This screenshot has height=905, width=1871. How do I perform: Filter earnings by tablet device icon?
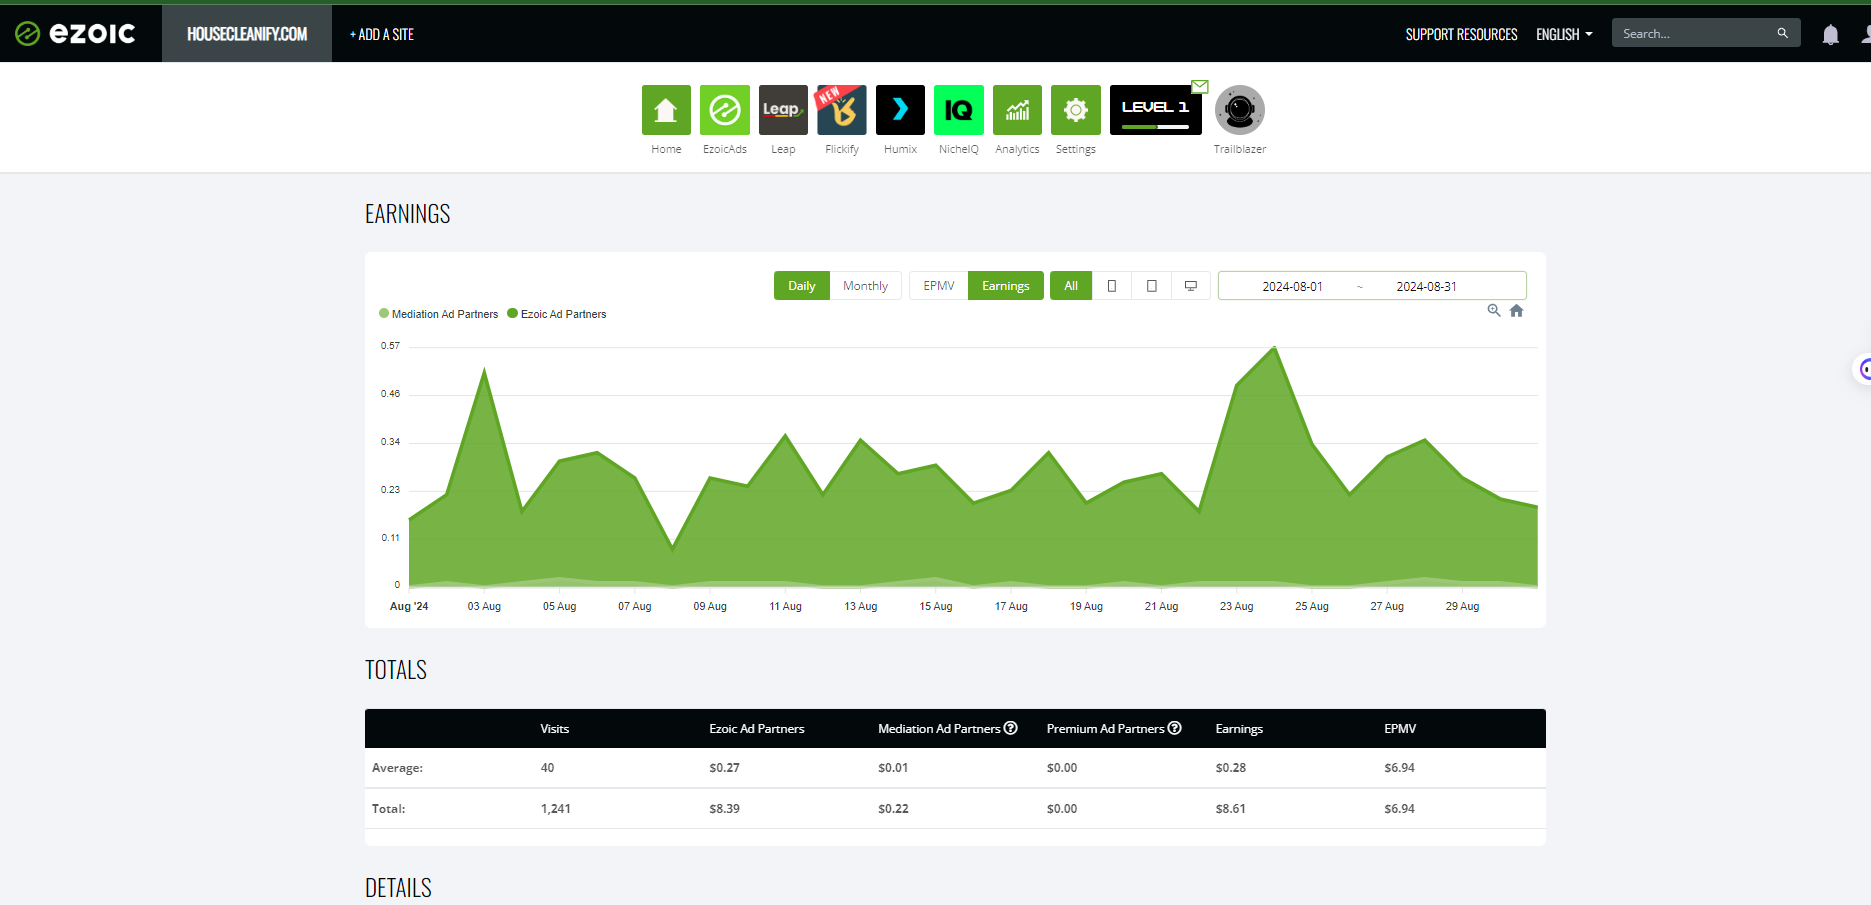click(1152, 286)
